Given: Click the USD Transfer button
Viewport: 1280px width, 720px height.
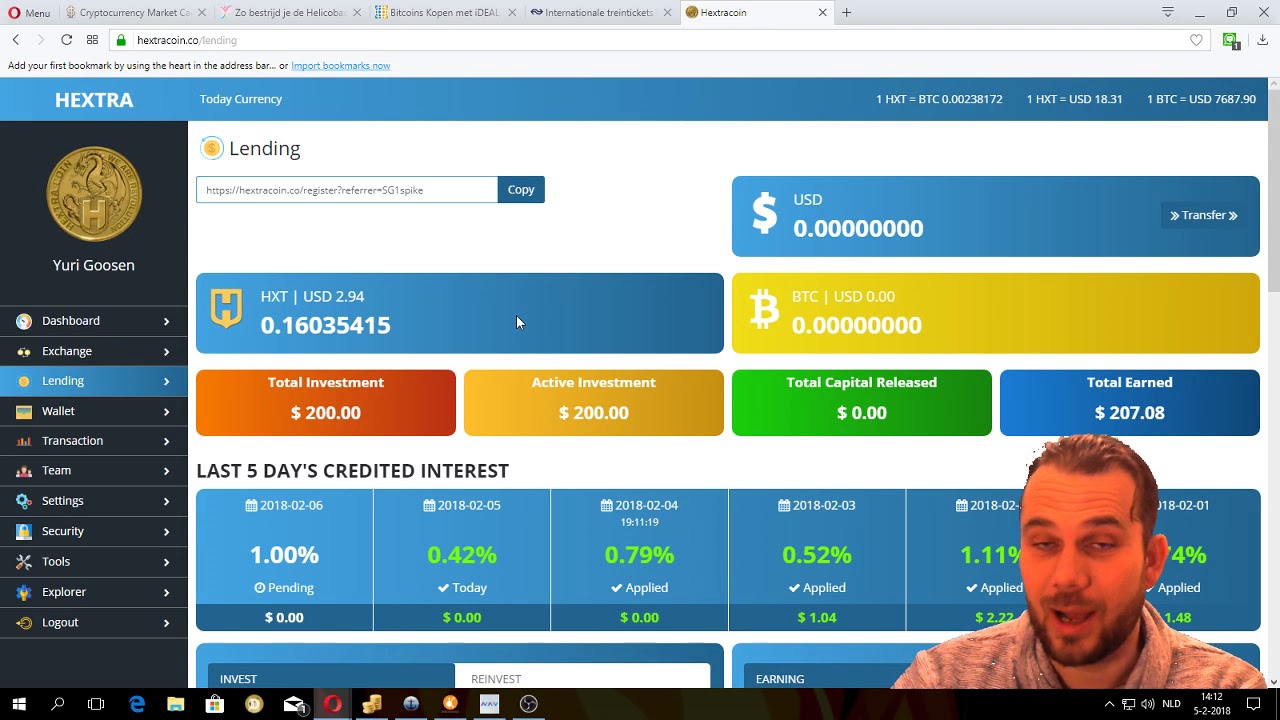Looking at the screenshot, I should click(1204, 215).
